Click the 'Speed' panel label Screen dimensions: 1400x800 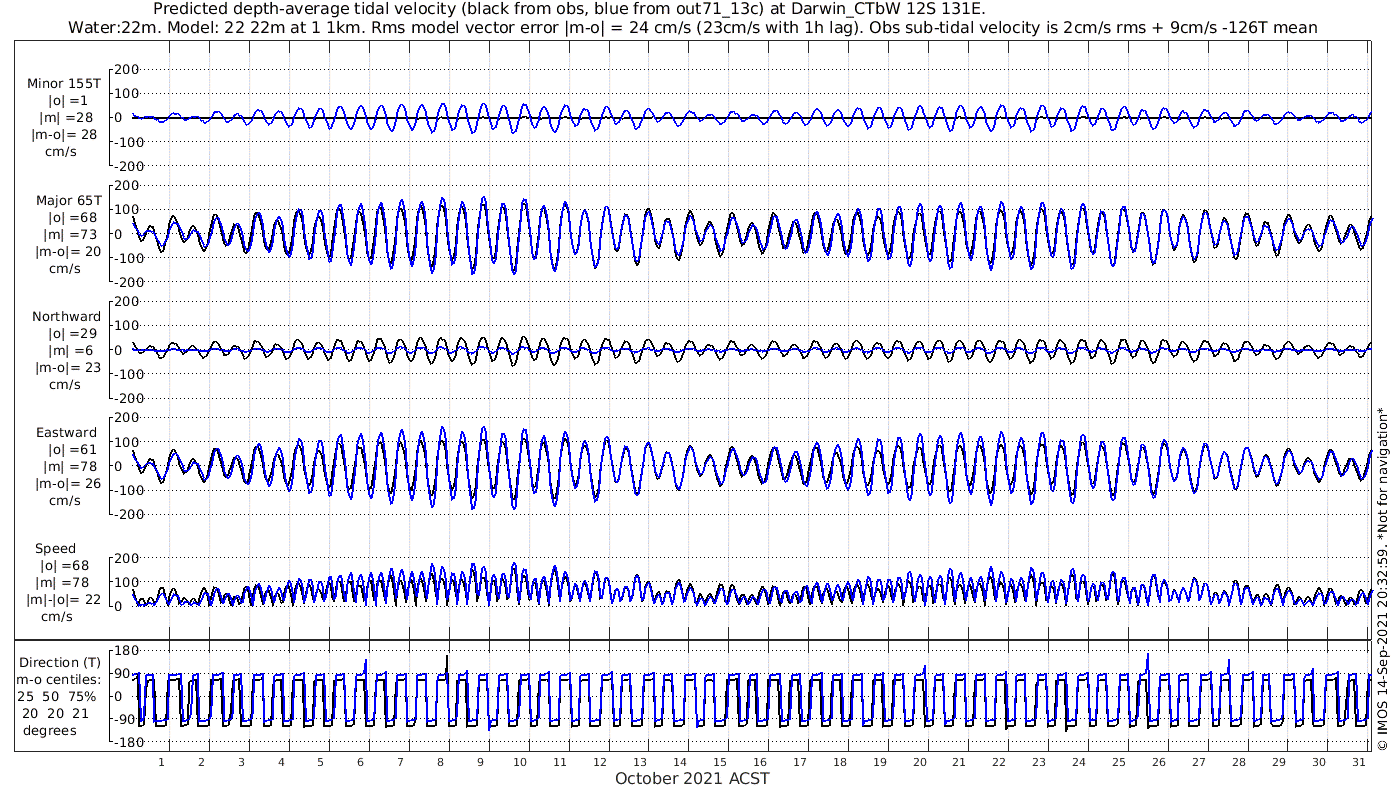tap(55, 549)
